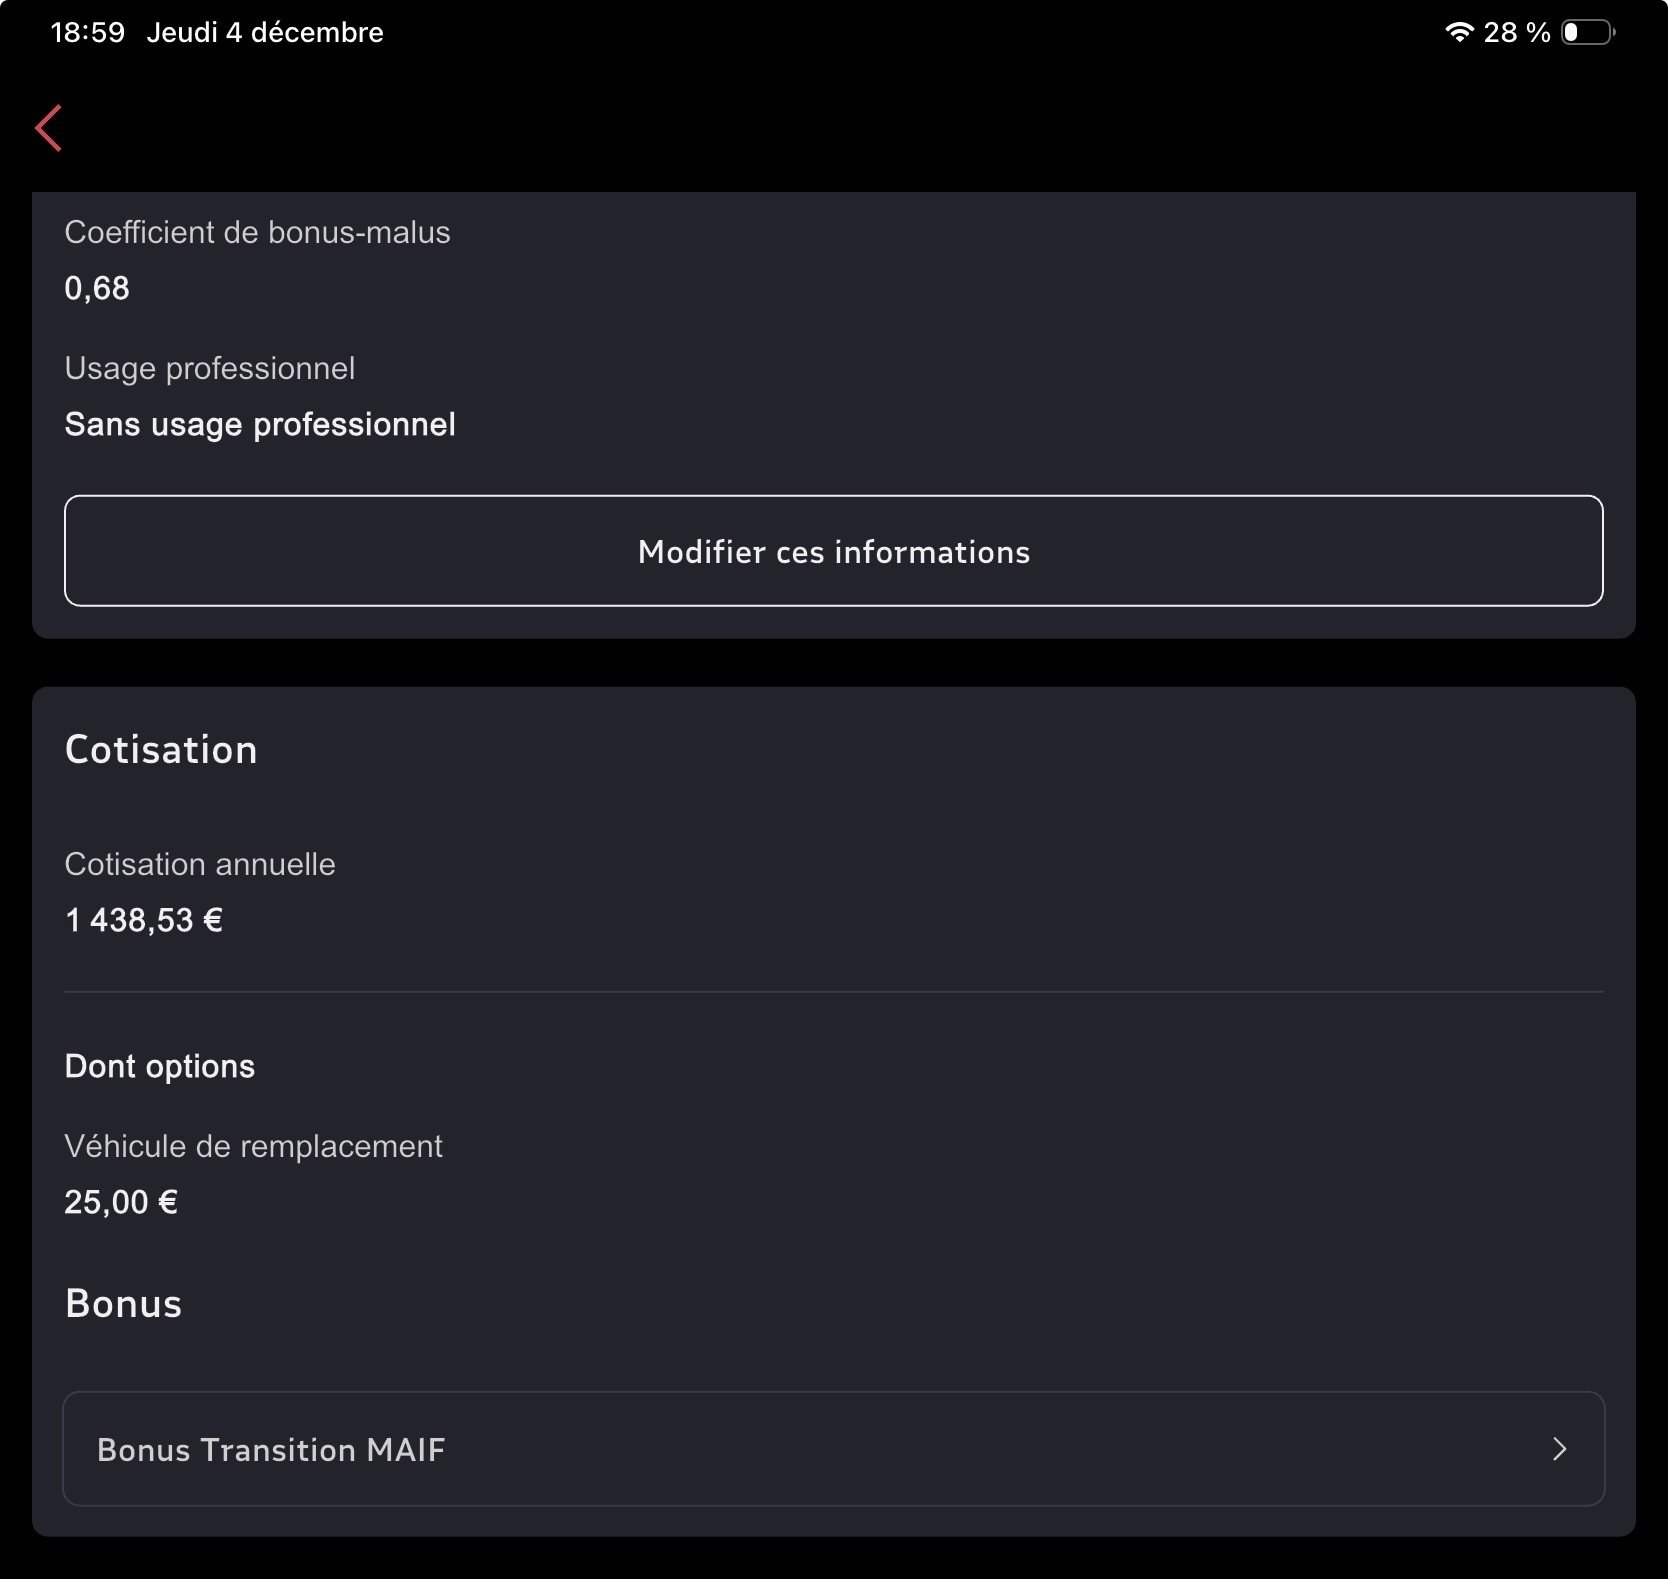Select the Sans usage professionnel value
1668x1579 pixels.
click(x=260, y=424)
